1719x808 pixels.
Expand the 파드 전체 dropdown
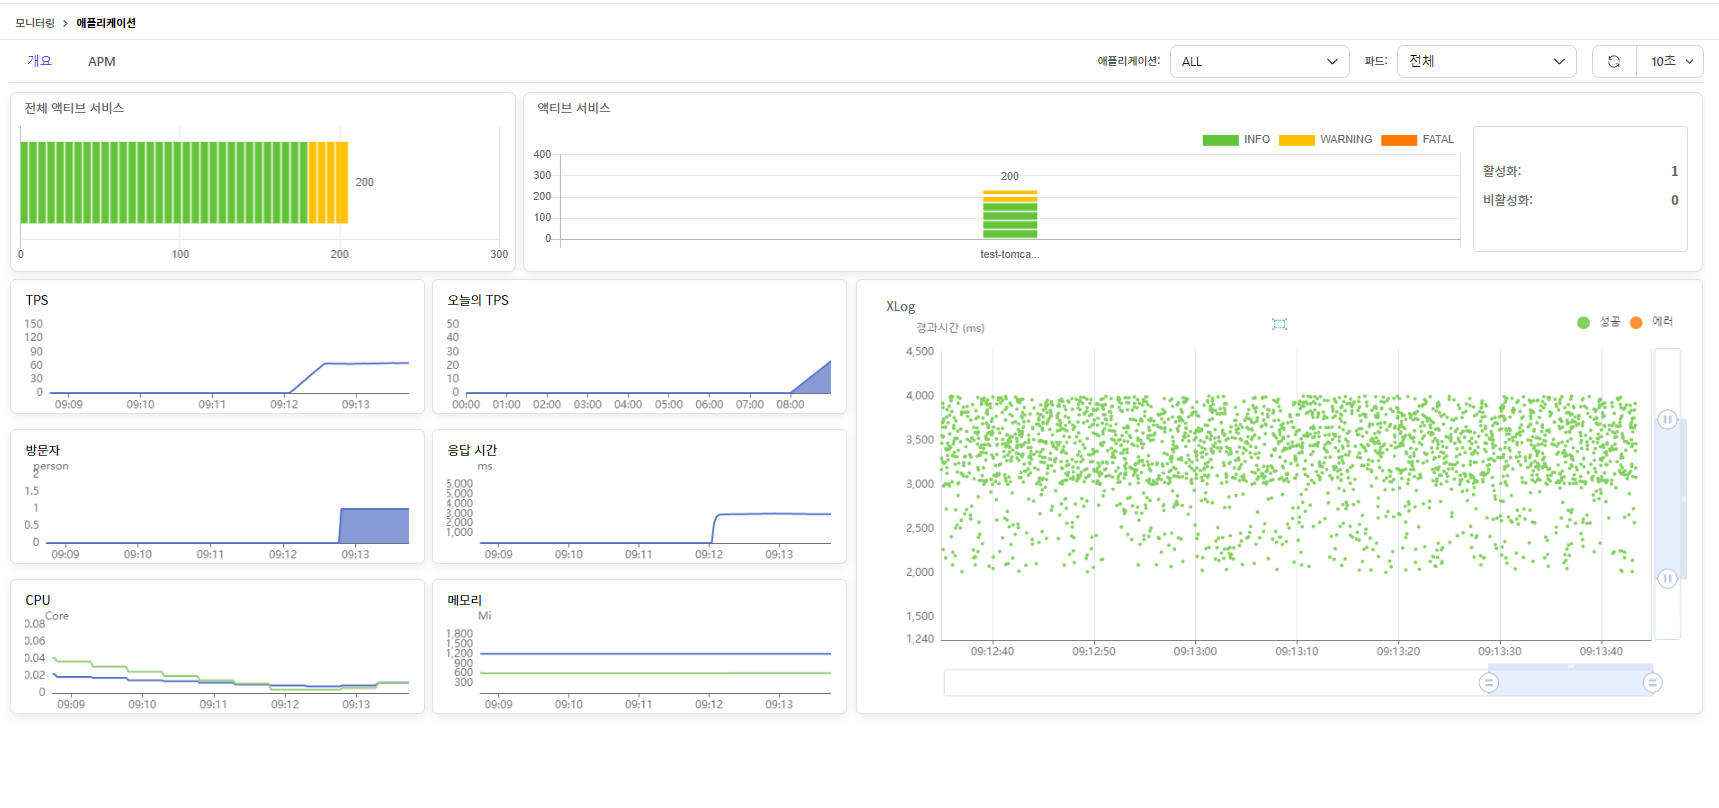pos(1486,62)
